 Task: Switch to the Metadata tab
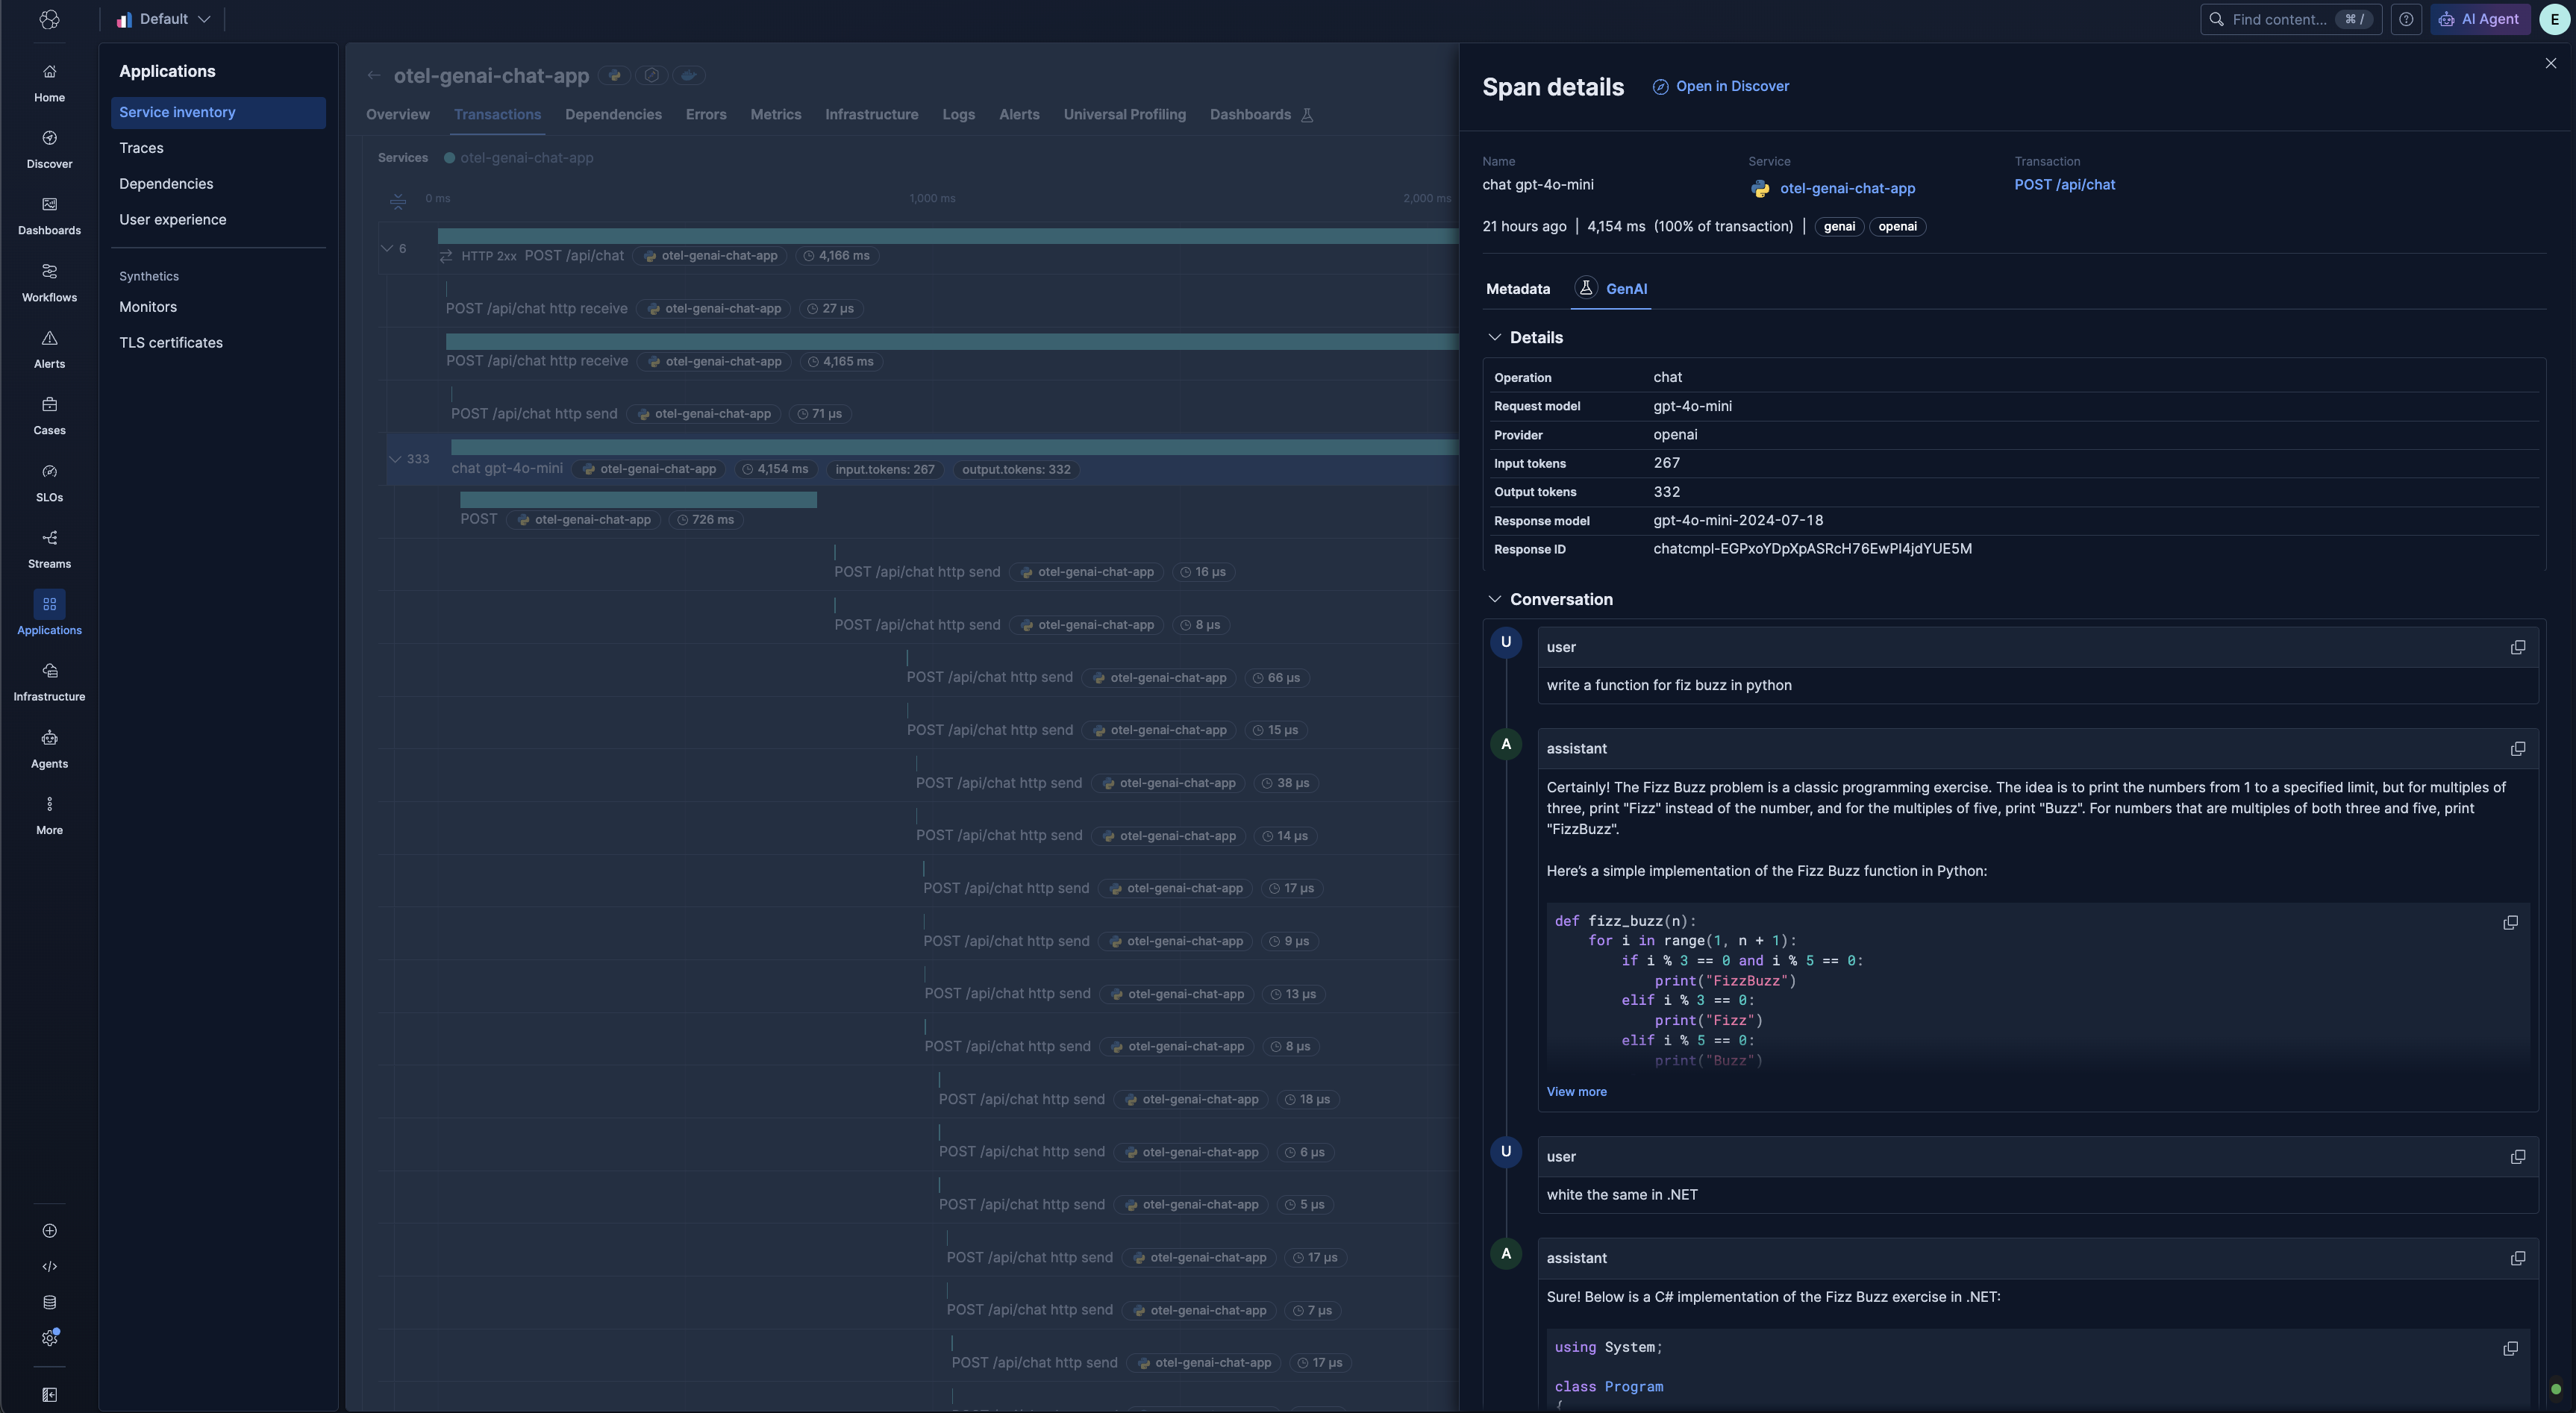pos(1517,289)
